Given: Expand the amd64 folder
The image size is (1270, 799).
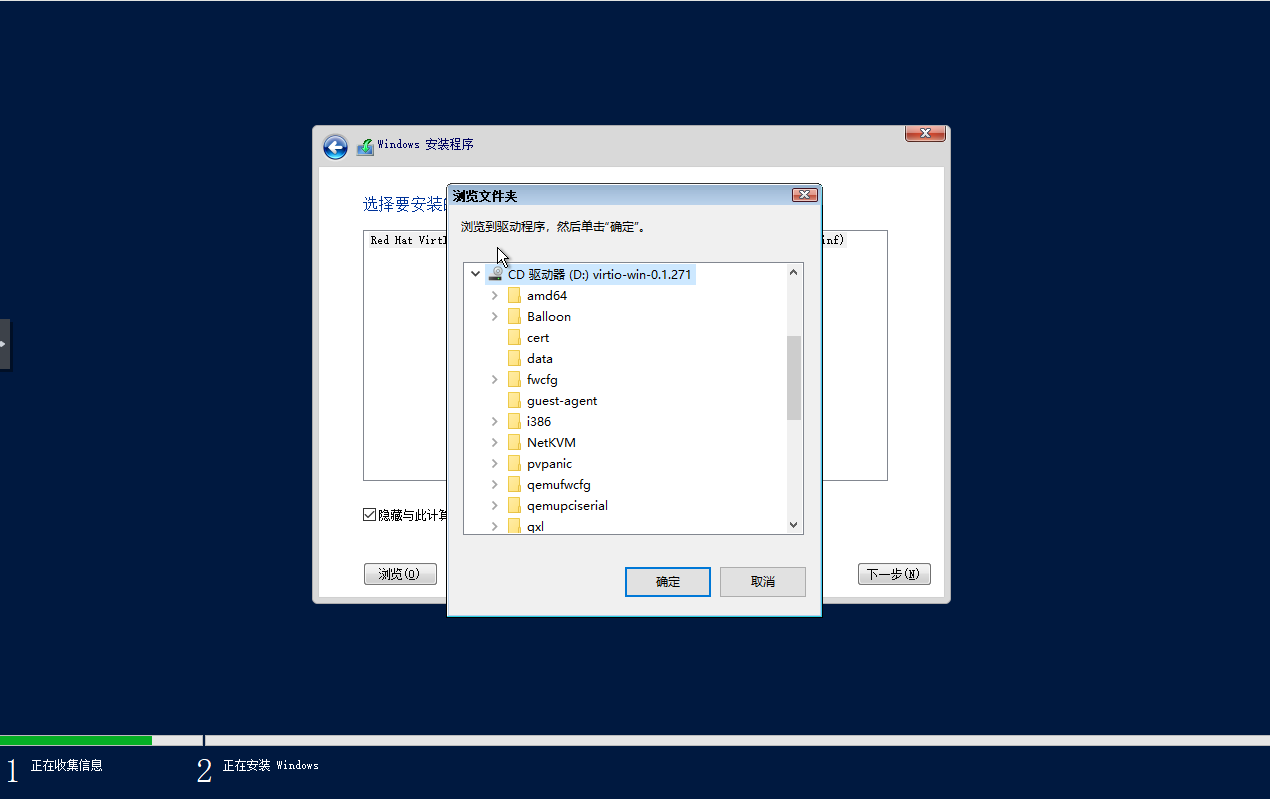Looking at the screenshot, I should coord(494,296).
